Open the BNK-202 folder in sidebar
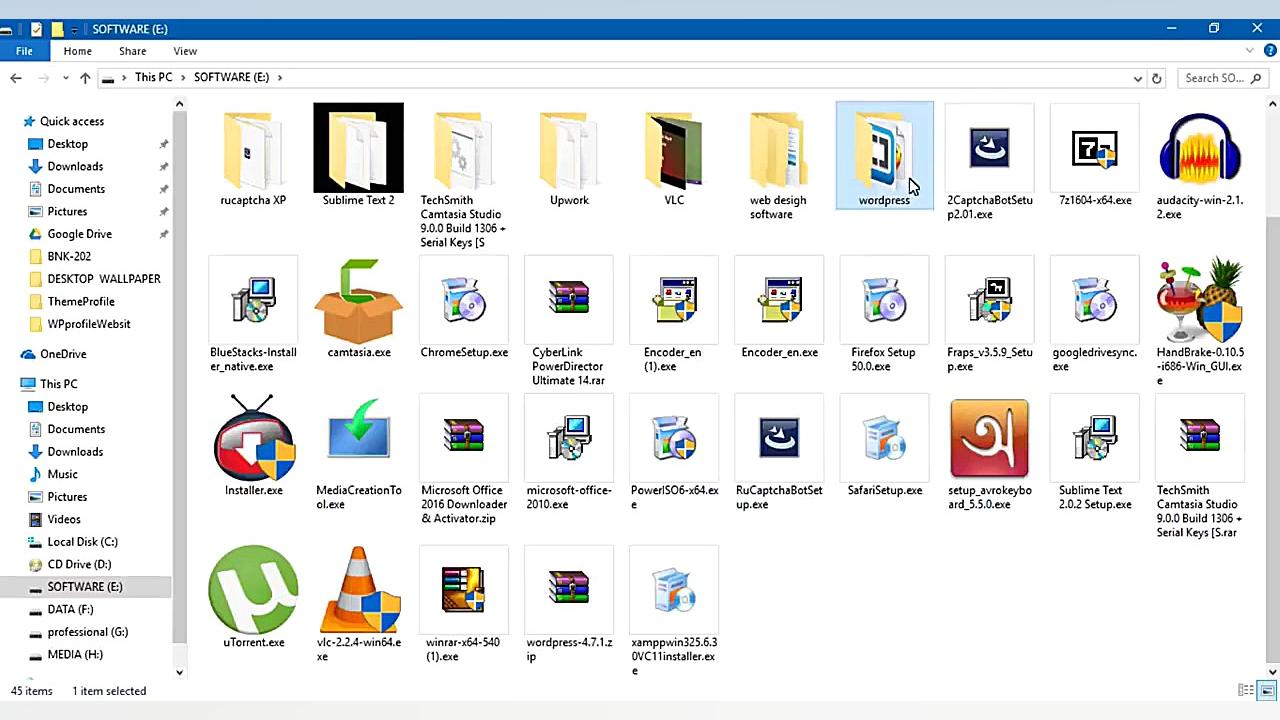Viewport: 1280px width, 720px height. 69,256
